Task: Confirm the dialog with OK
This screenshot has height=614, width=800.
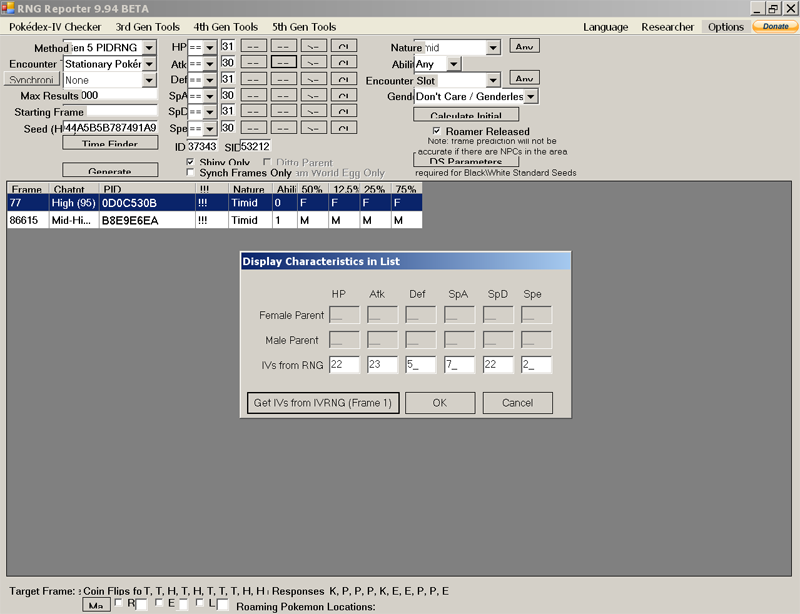Action: click(440, 403)
